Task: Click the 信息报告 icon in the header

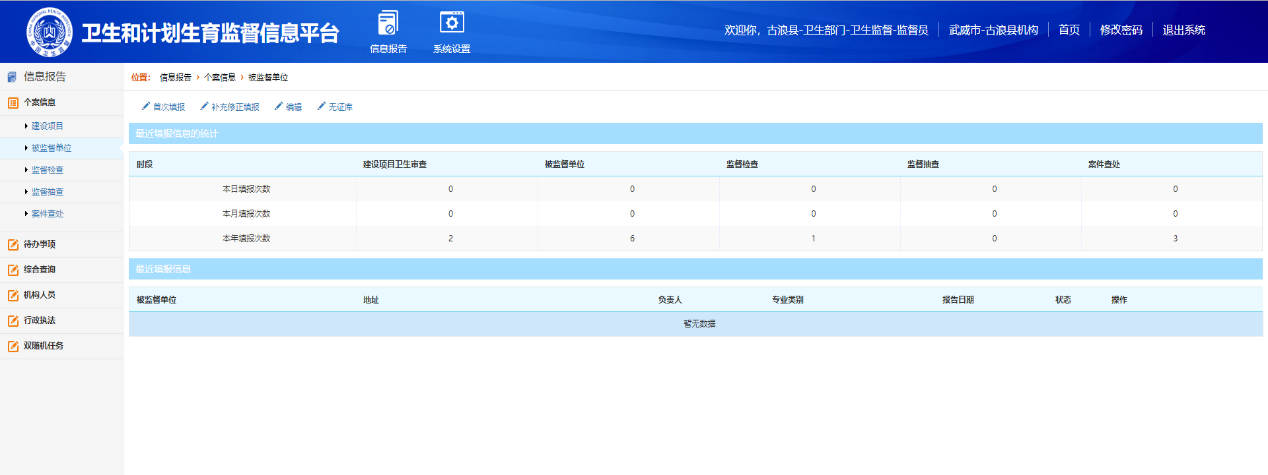Action: [388, 23]
